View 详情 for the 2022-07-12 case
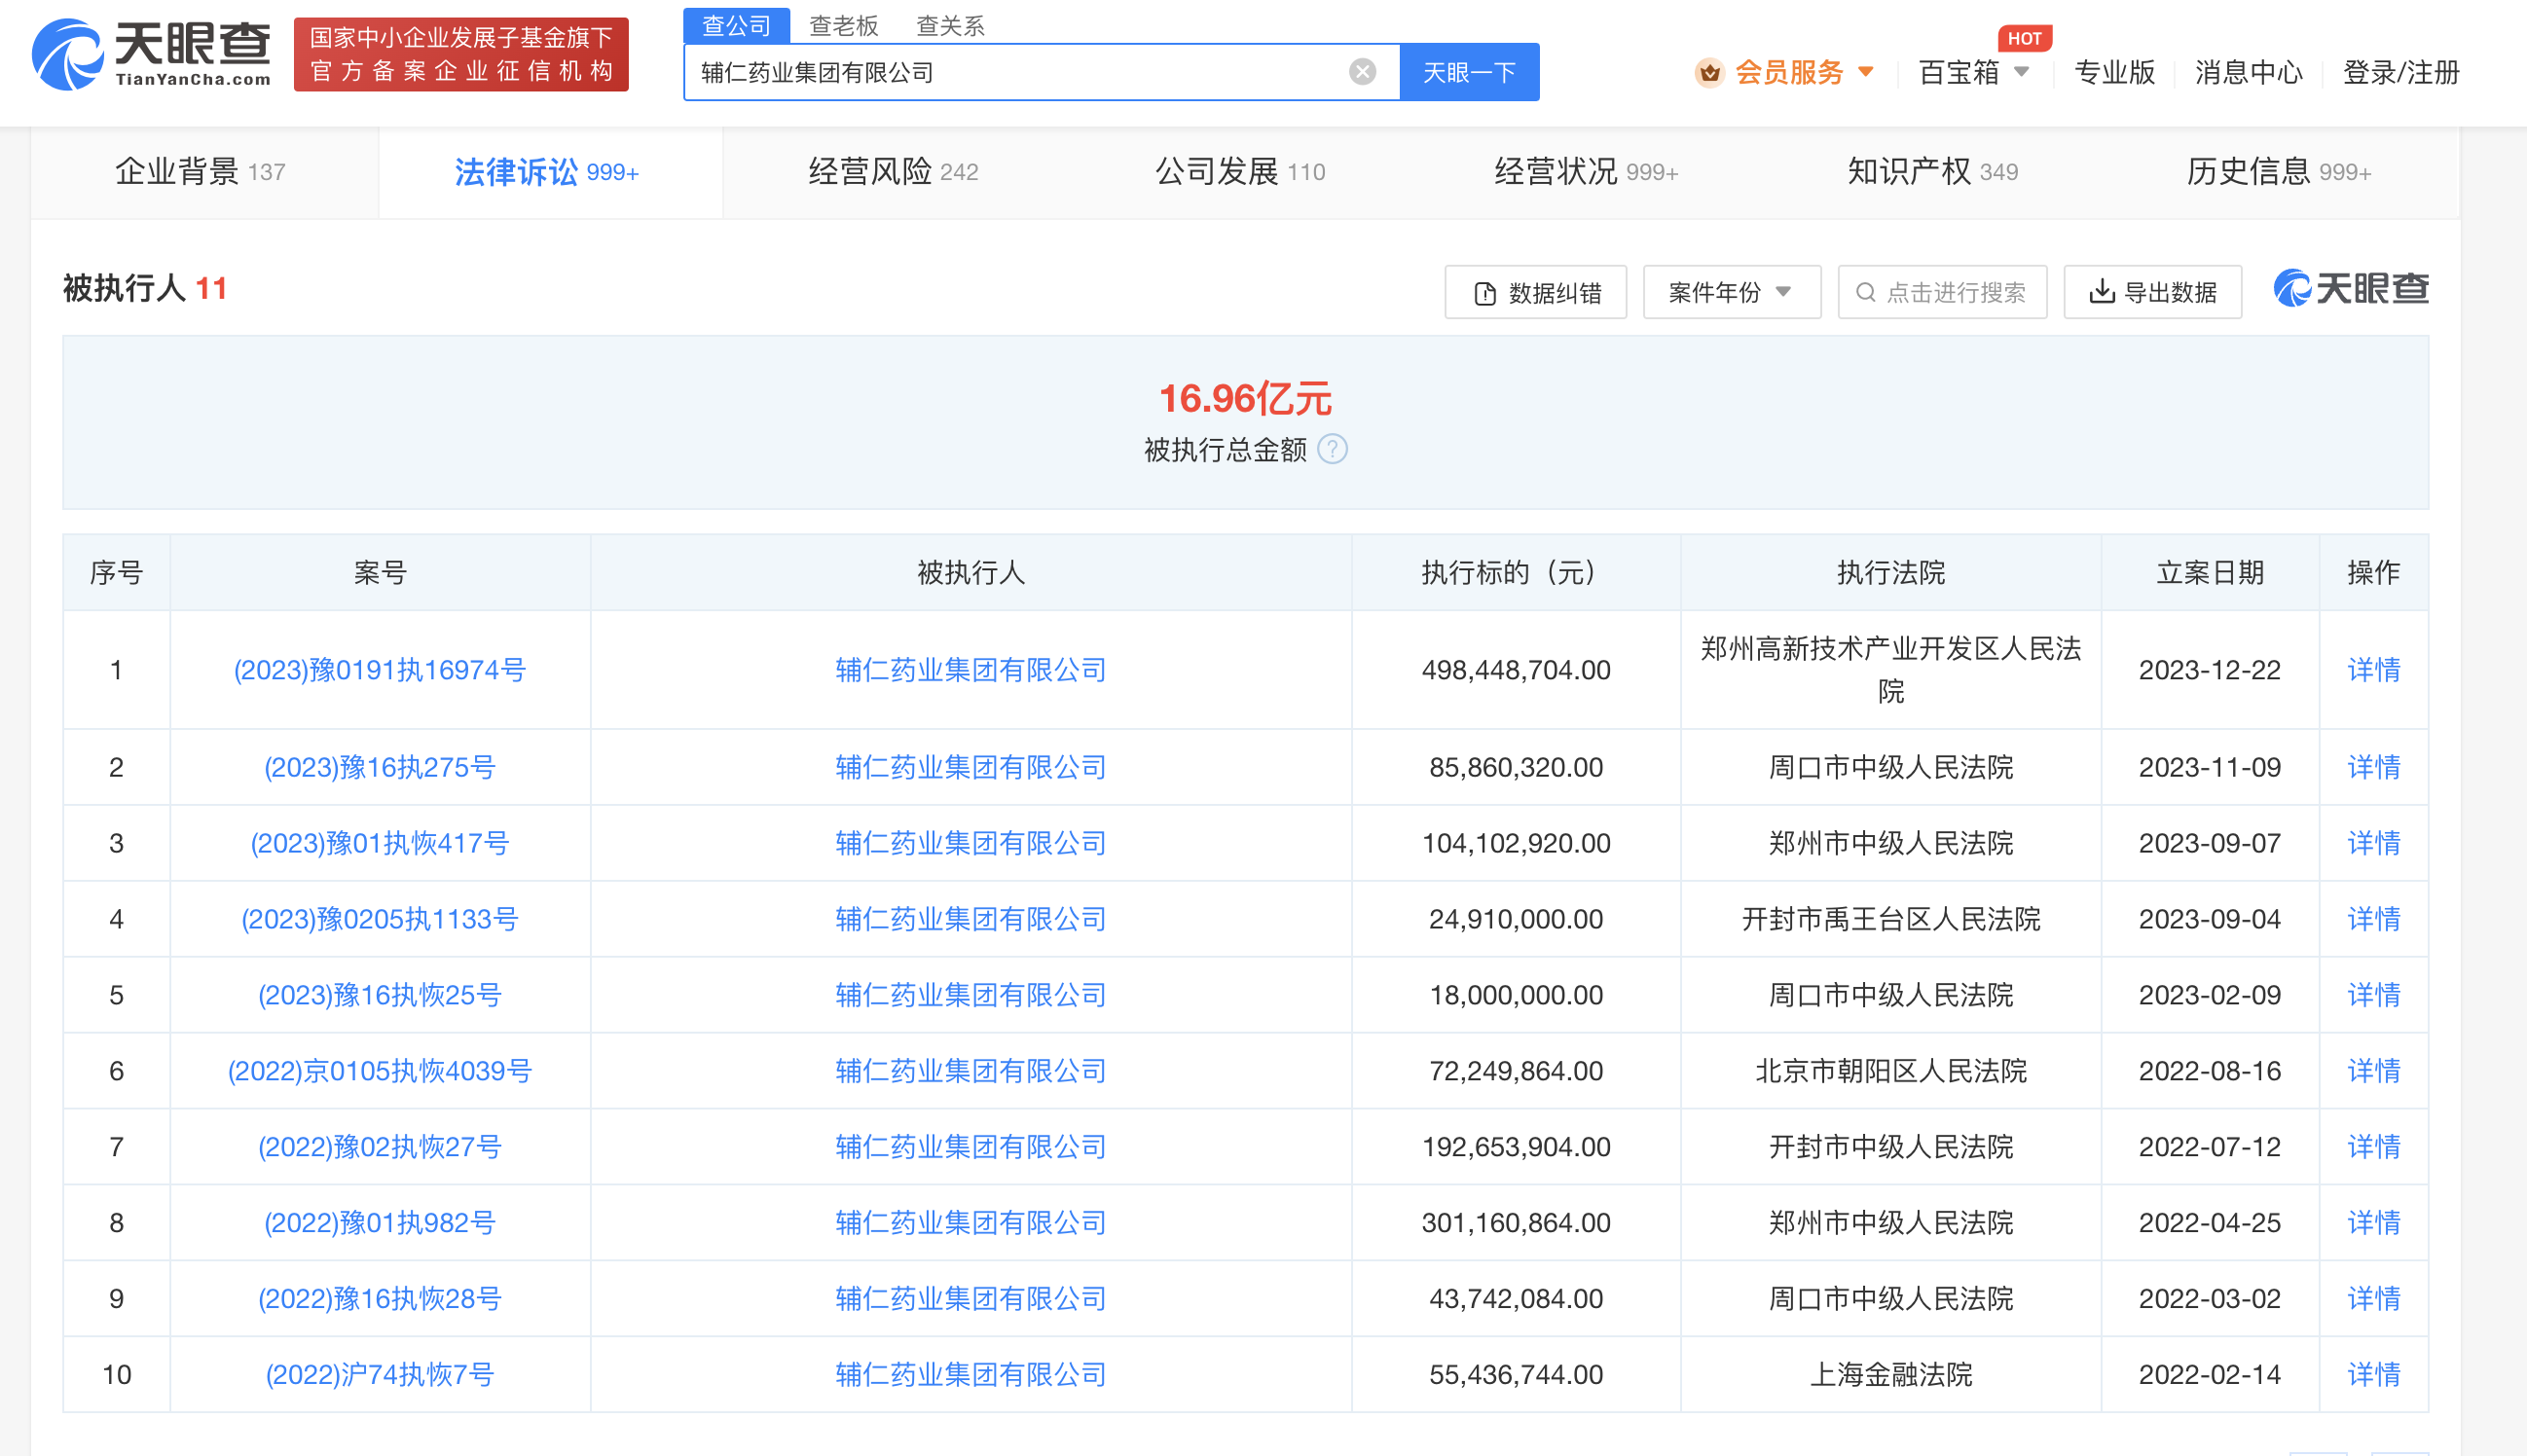 (x=2374, y=1147)
